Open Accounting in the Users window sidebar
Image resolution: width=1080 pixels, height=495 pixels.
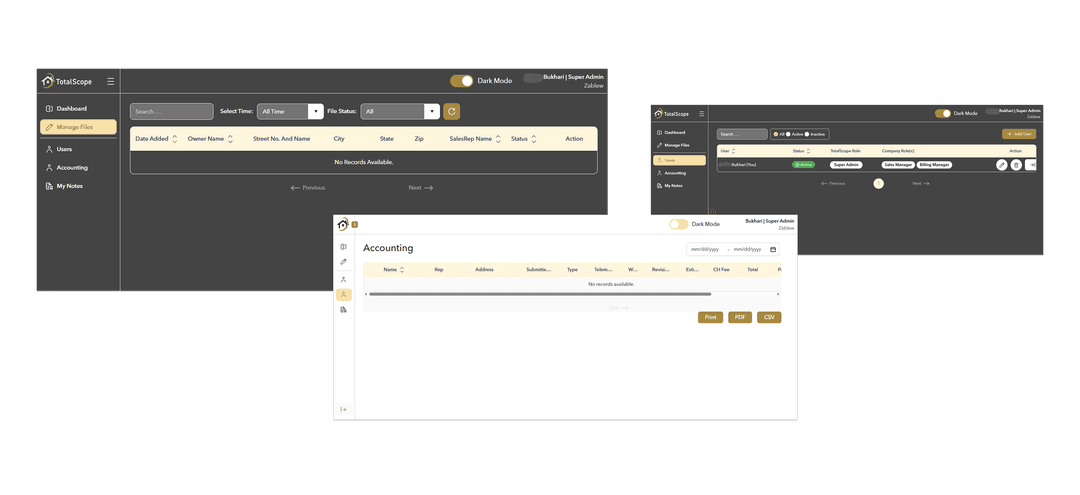click(671, 173)
